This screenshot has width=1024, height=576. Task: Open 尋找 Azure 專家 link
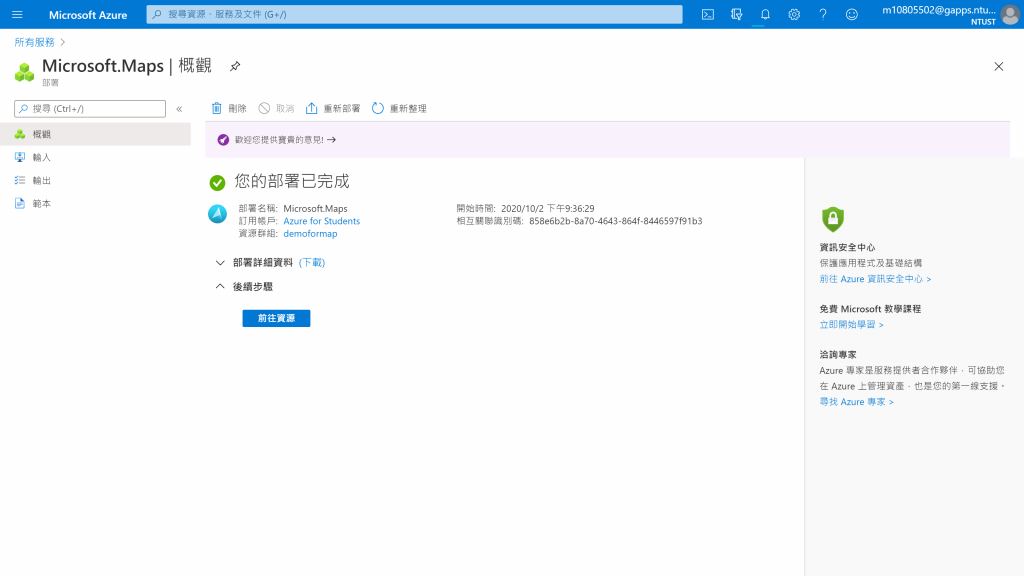pyautogui.click(x=856, y=402)
